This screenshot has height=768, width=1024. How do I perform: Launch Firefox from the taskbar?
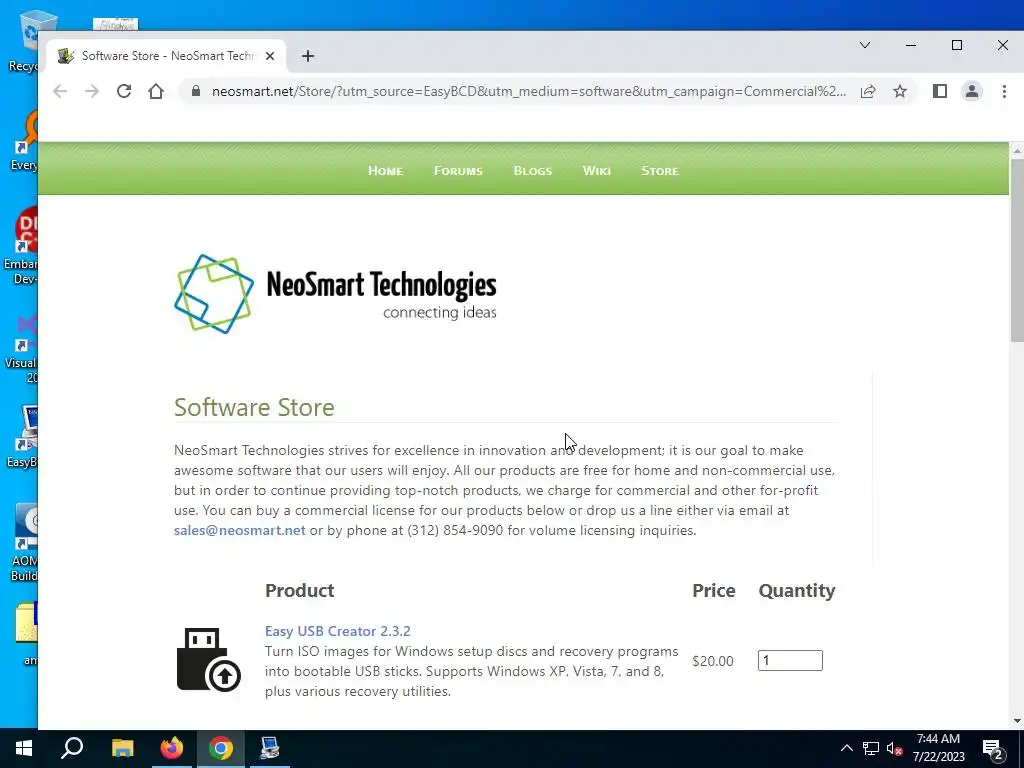172,748
